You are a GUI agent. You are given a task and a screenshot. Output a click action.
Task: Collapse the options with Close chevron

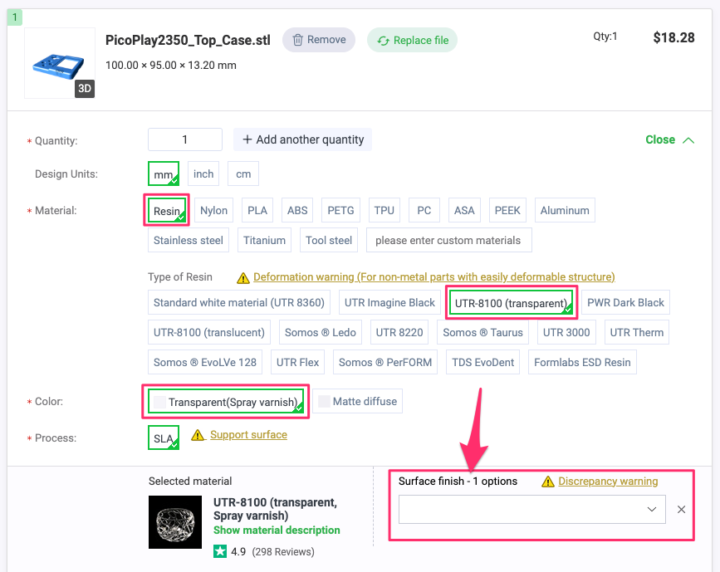click(x=670, y=140)
